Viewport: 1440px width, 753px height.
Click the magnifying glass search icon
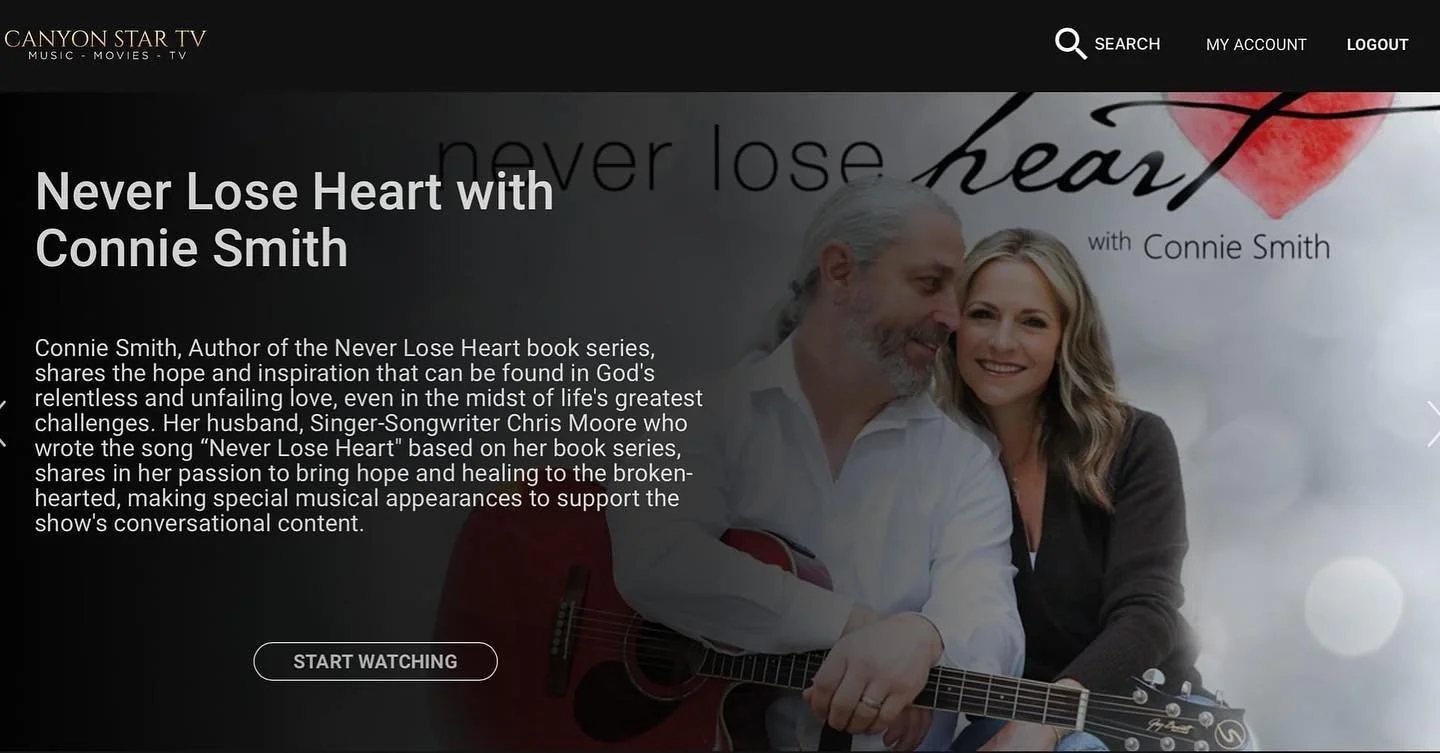click(1070, 44)
